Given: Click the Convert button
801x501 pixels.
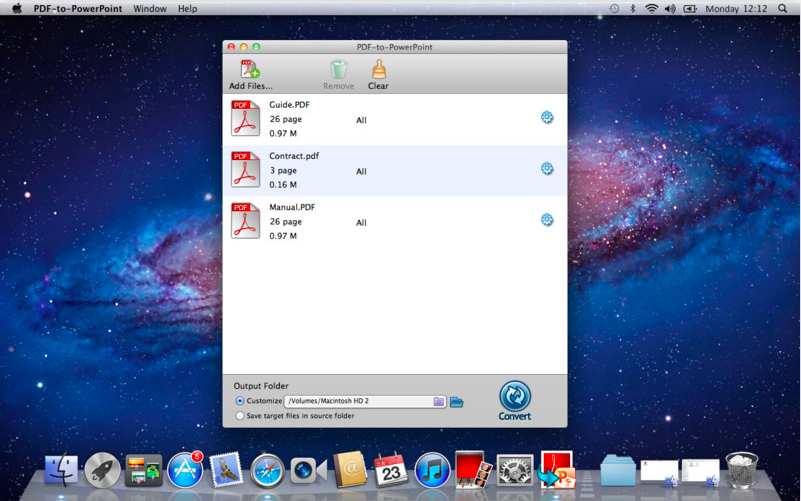Looking at the screenshot, I should pyautogui.click(x=515, y=400).
